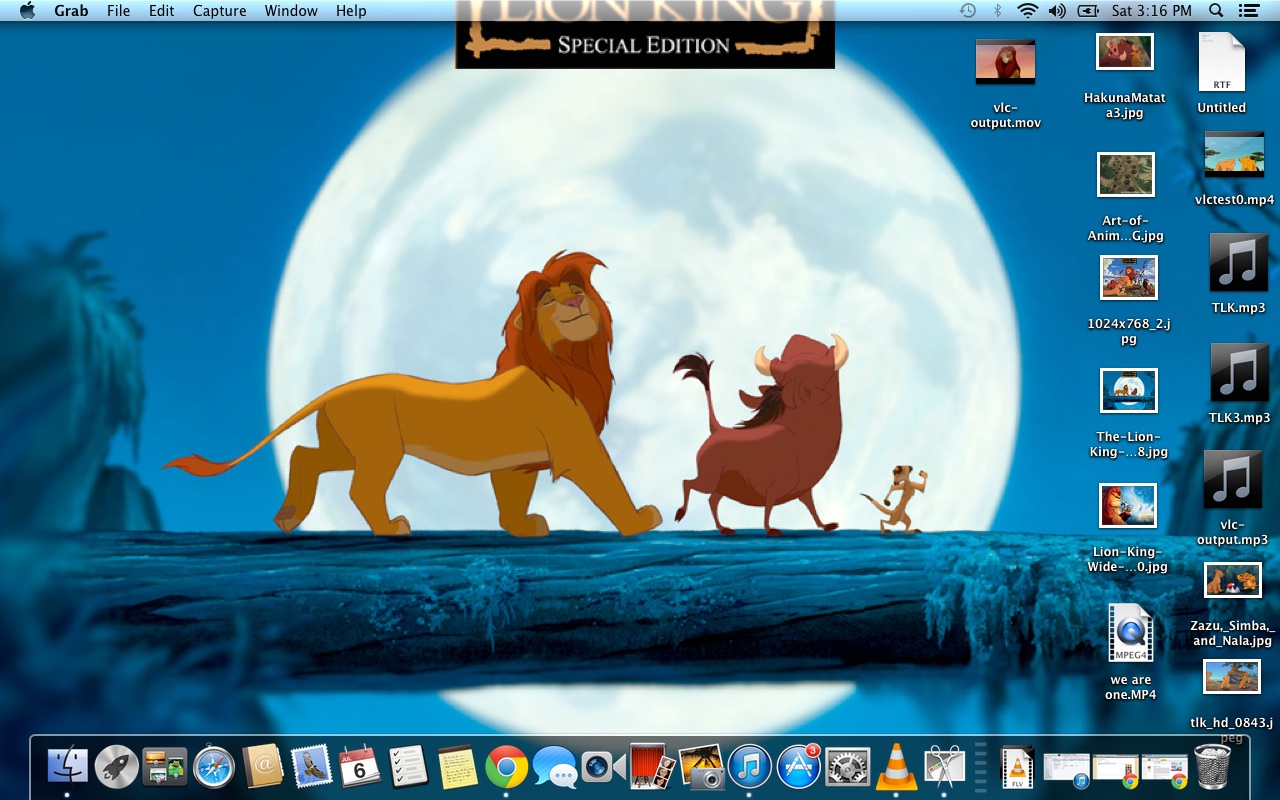
Task: Open the App Store with update badge
Action: click(x=798, y=768)
